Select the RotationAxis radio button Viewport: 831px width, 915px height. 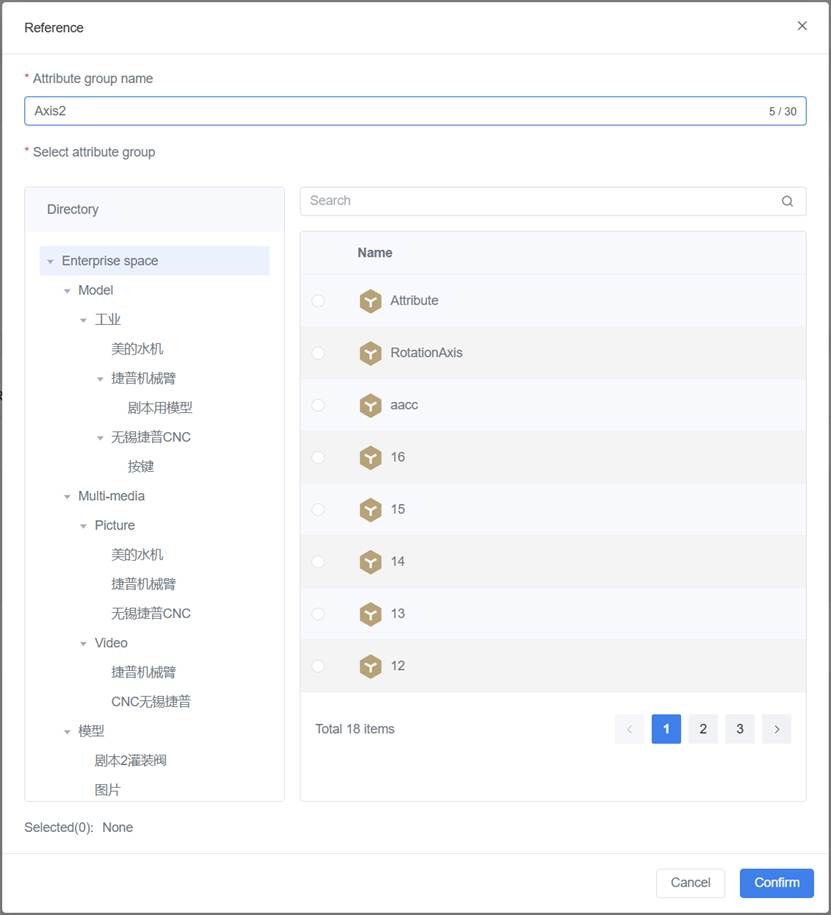pos(318,353)
